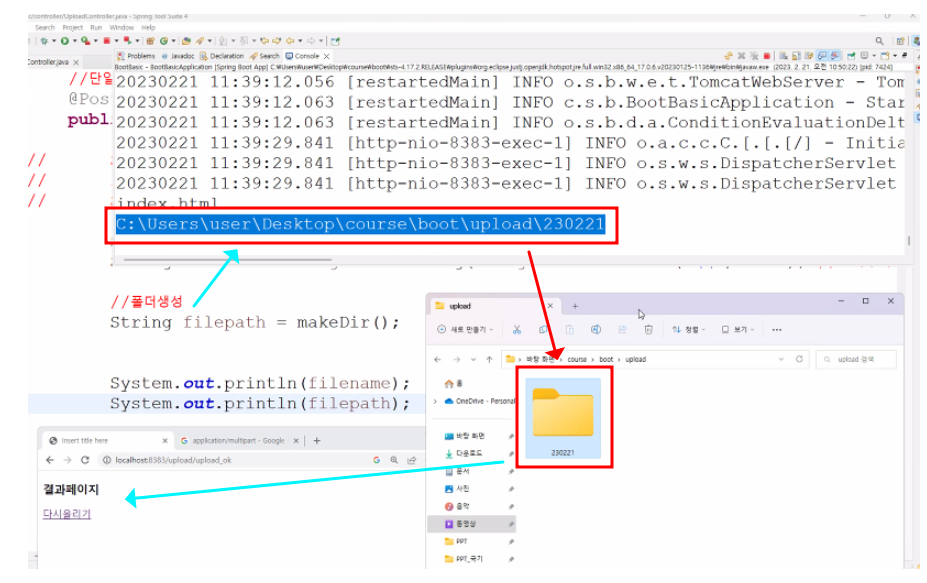This screenshot has width=927, height=583.
Task: Close the Console tab
Action: point(326,56)
